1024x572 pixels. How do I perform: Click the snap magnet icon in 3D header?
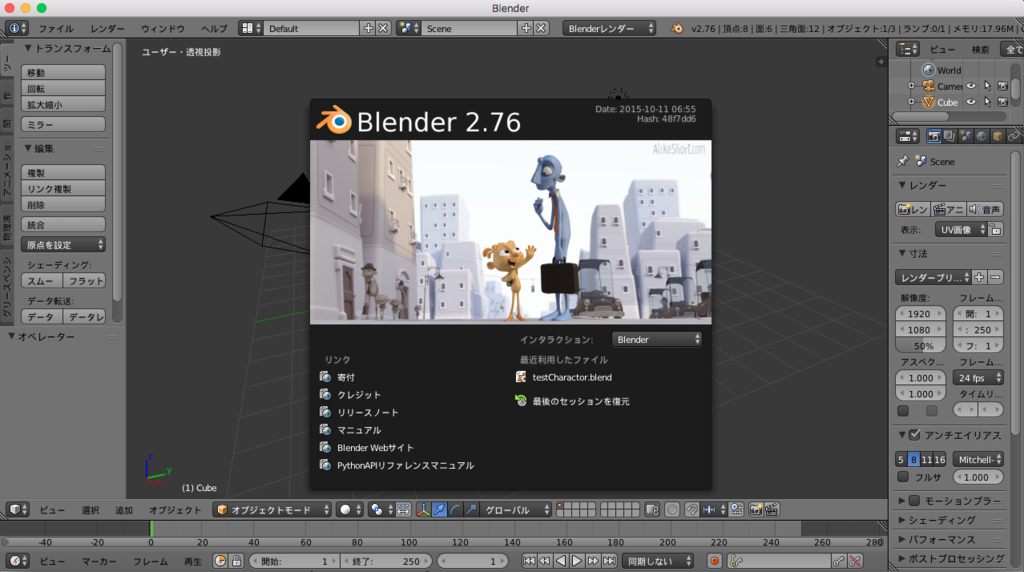click(x=692, y=510)
